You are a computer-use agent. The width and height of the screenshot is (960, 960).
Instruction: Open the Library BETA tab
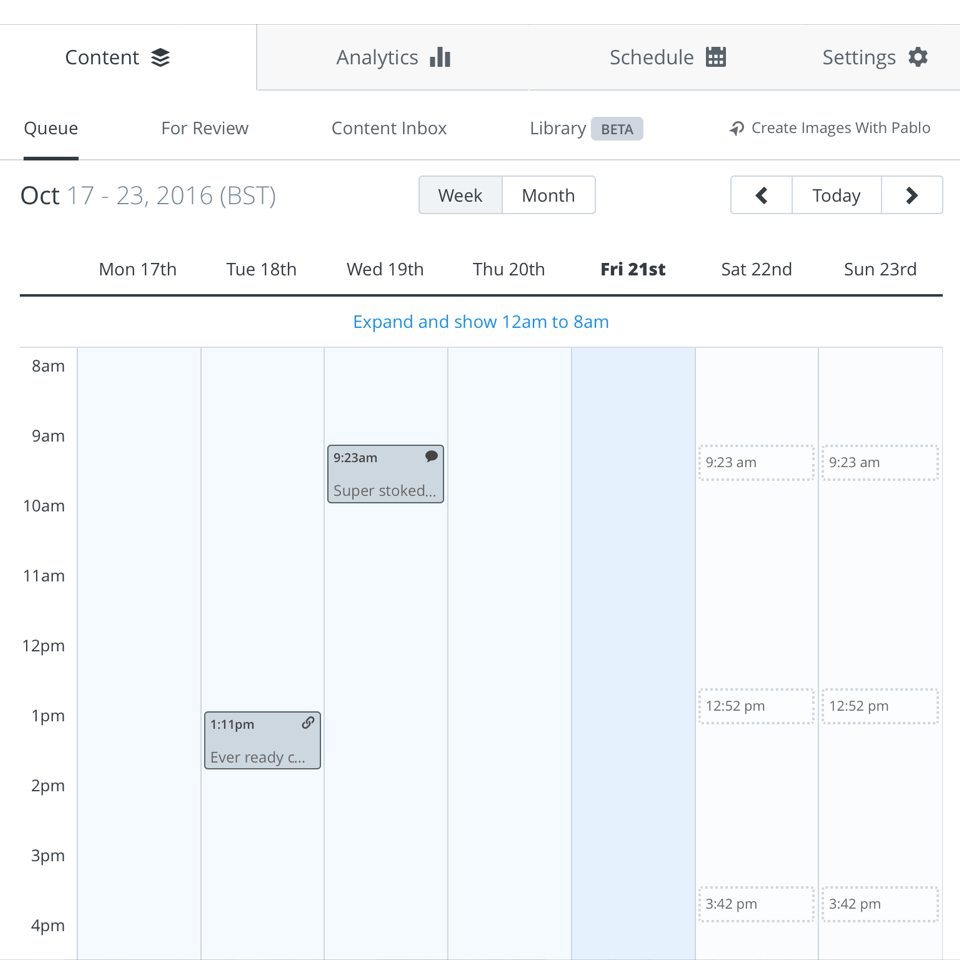pos(586,128)
